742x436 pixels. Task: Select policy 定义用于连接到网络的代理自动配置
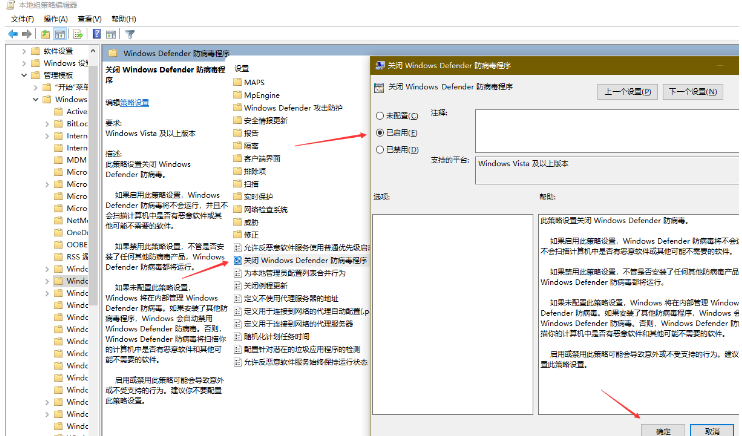tap(302, 311)
